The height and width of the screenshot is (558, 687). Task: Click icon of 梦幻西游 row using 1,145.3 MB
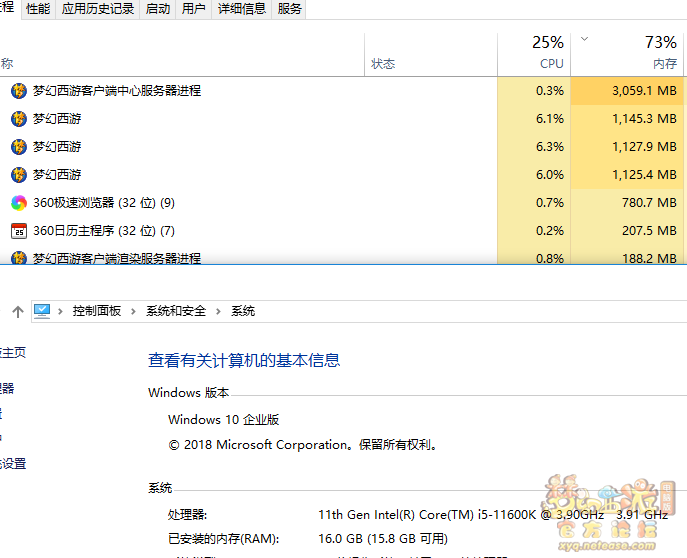(19, 119)
